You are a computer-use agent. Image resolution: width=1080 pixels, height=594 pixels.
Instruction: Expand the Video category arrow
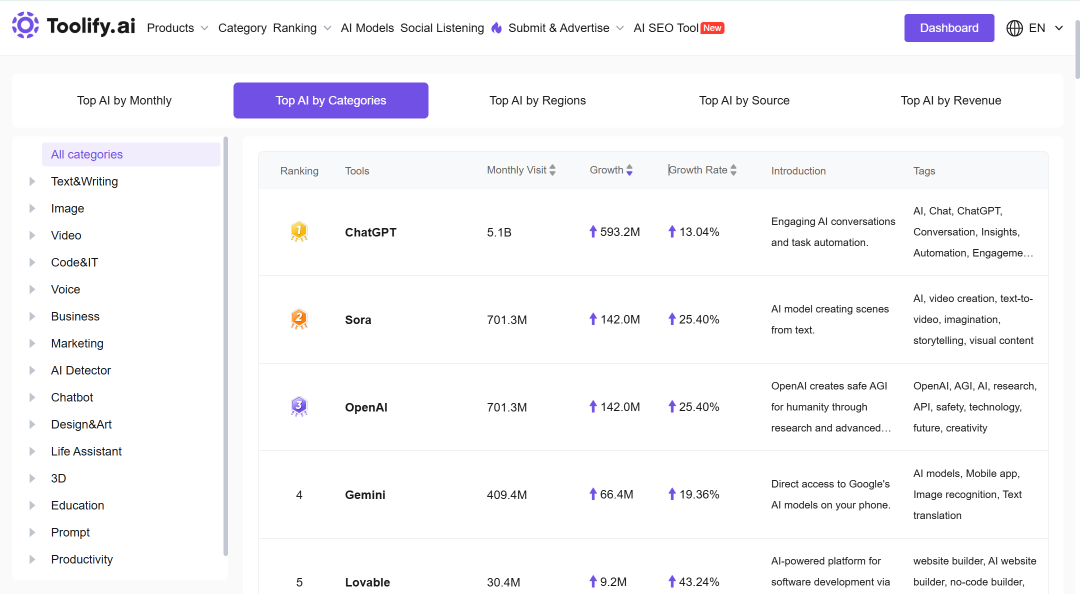32,235
